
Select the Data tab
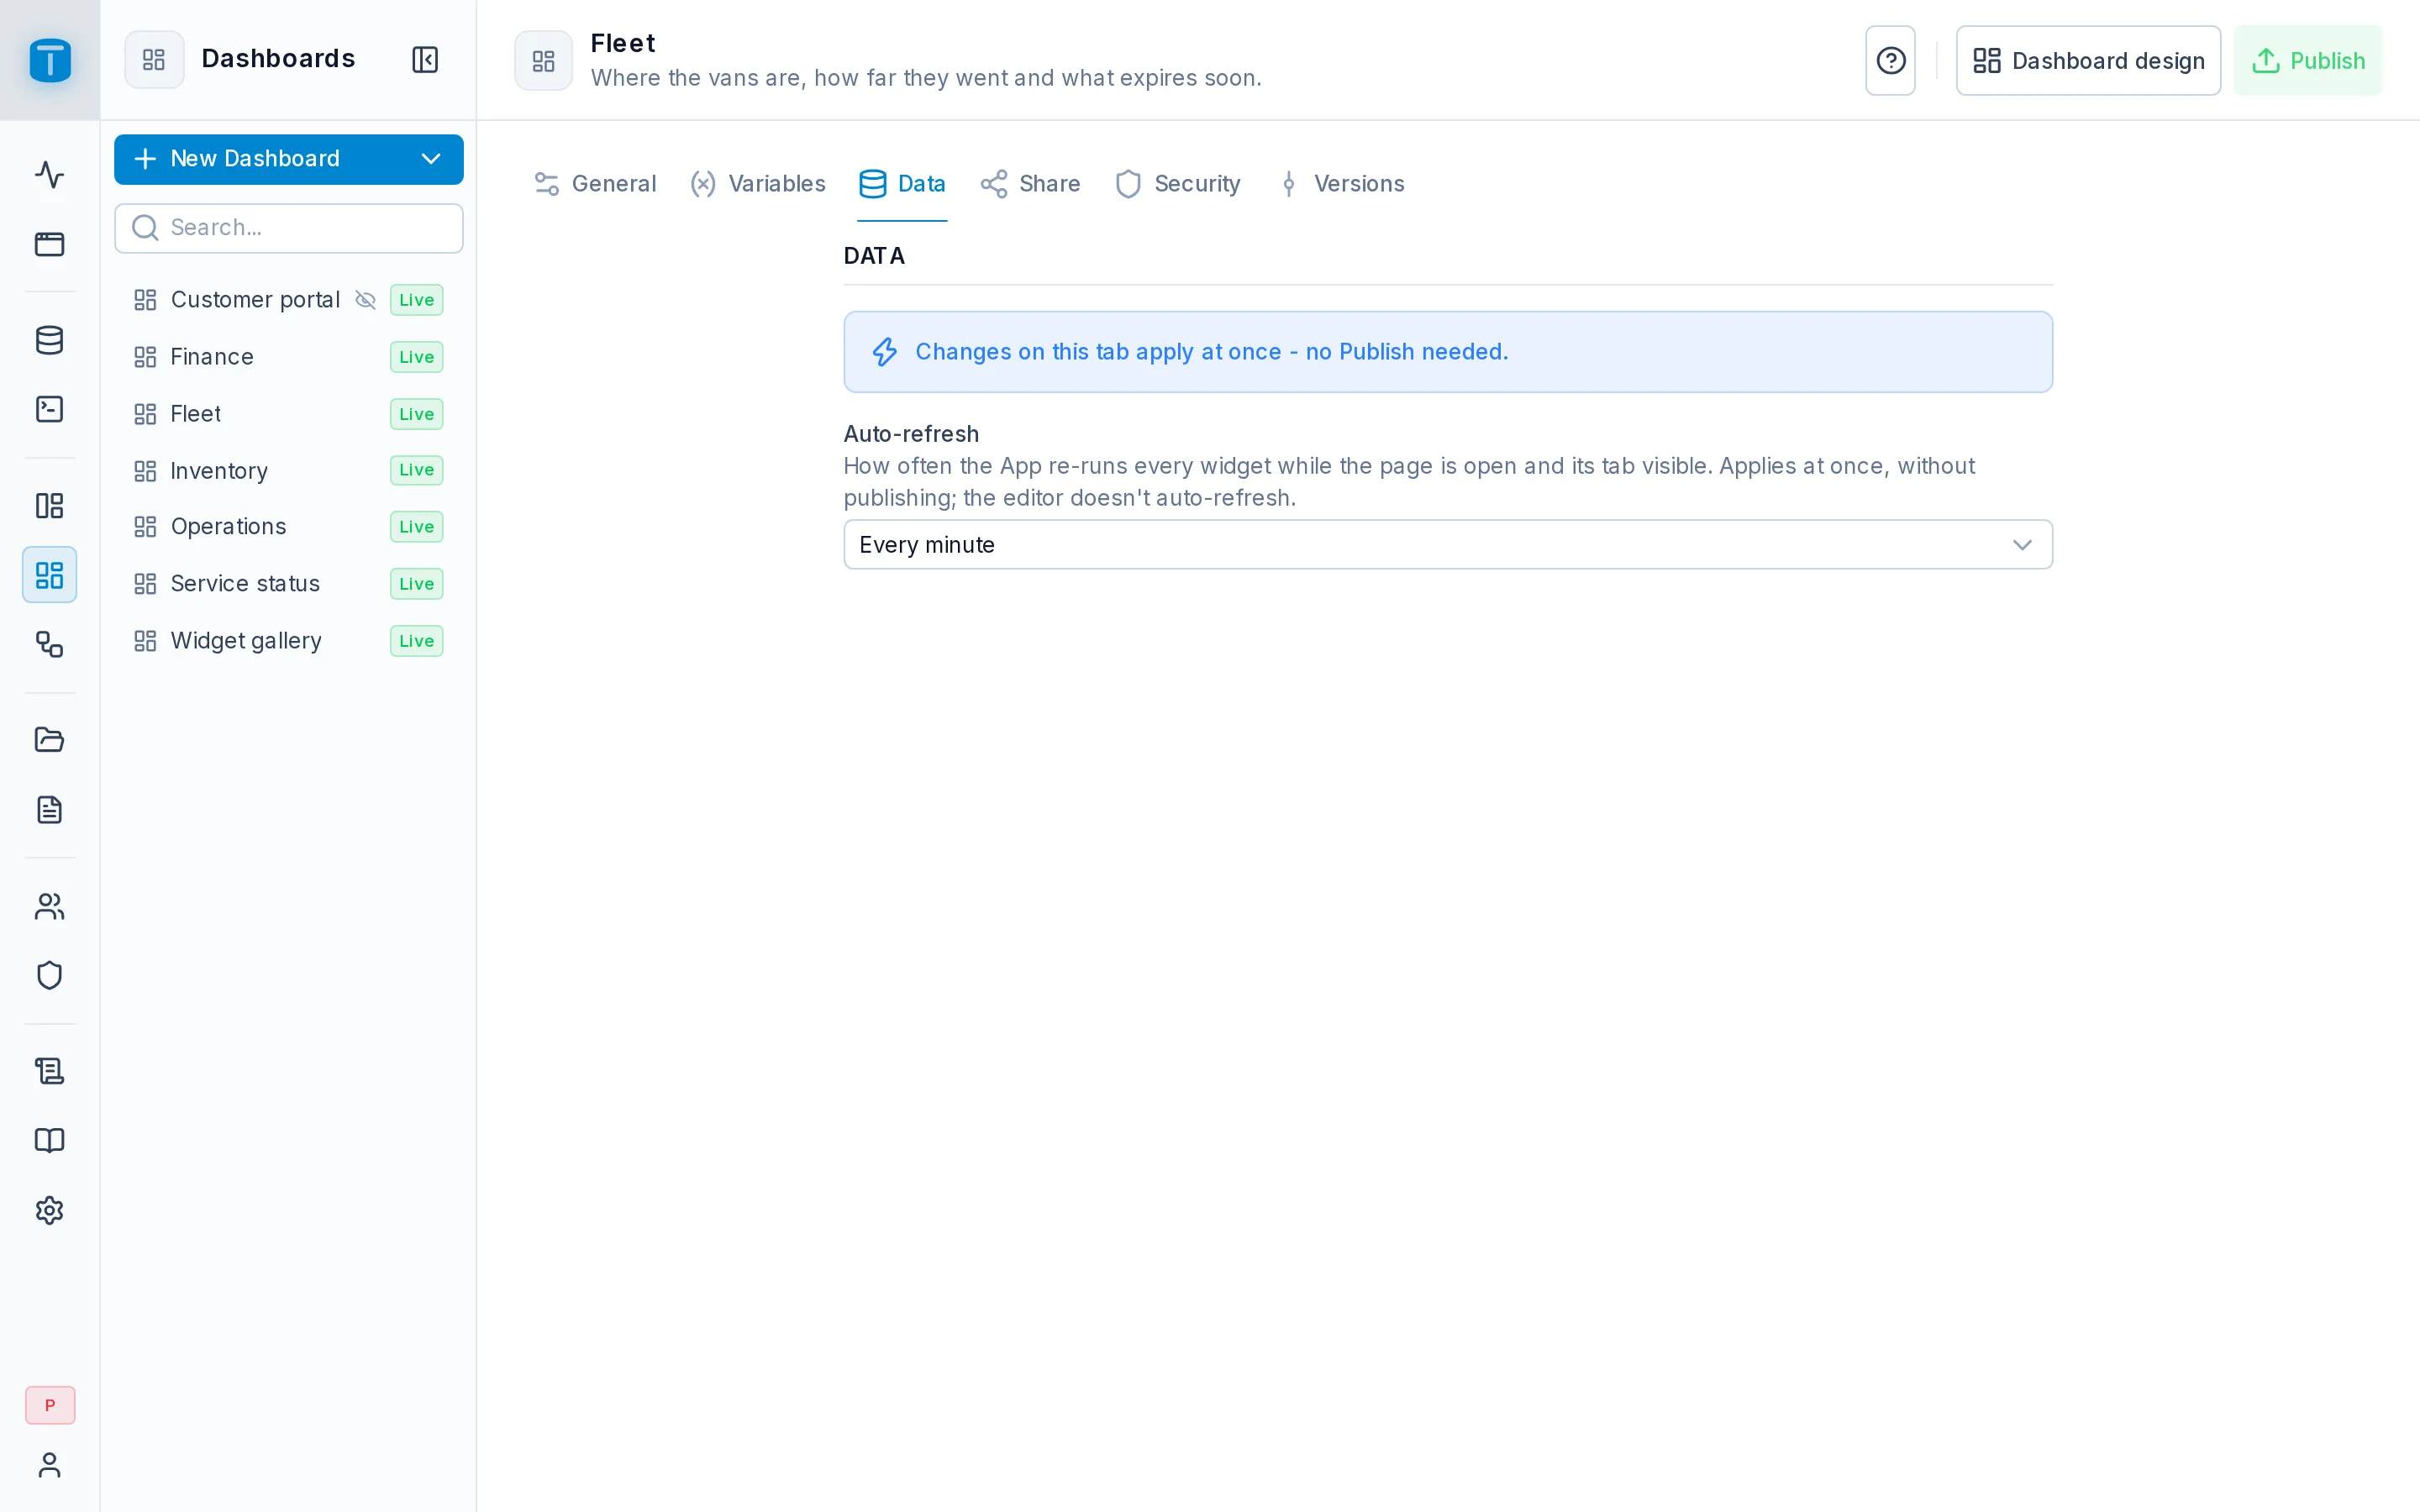tap(902, 184)
